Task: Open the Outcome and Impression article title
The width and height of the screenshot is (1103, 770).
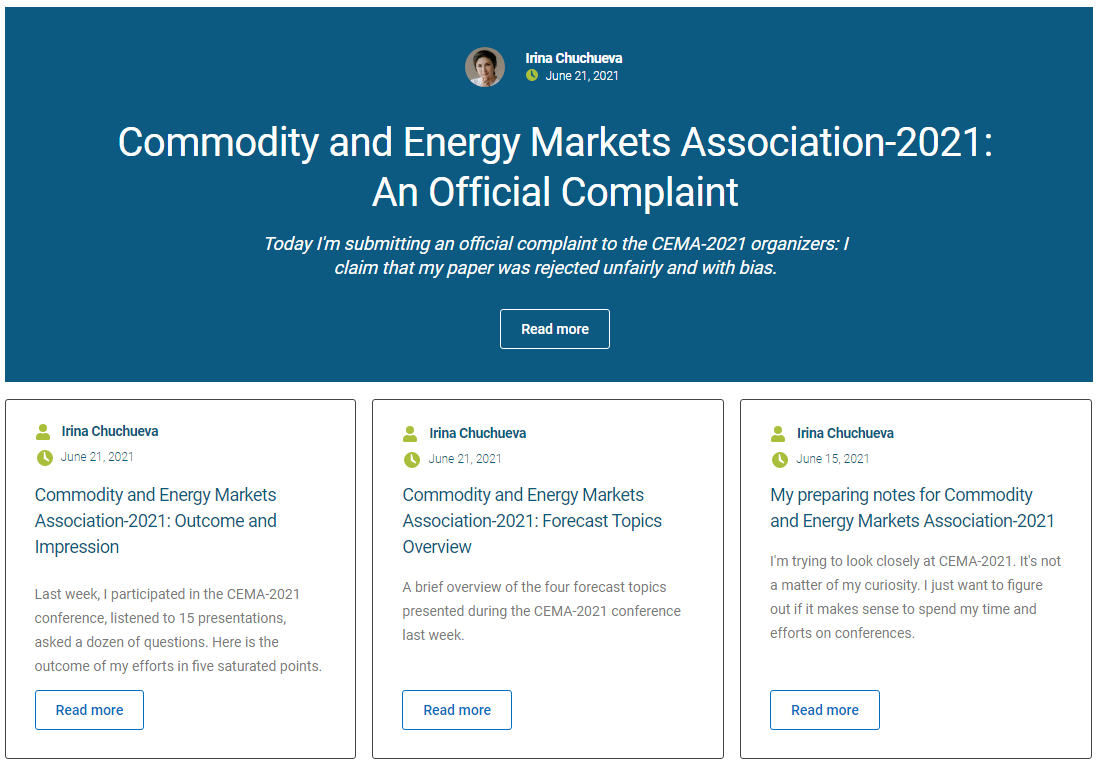Action: click(155, 521)
